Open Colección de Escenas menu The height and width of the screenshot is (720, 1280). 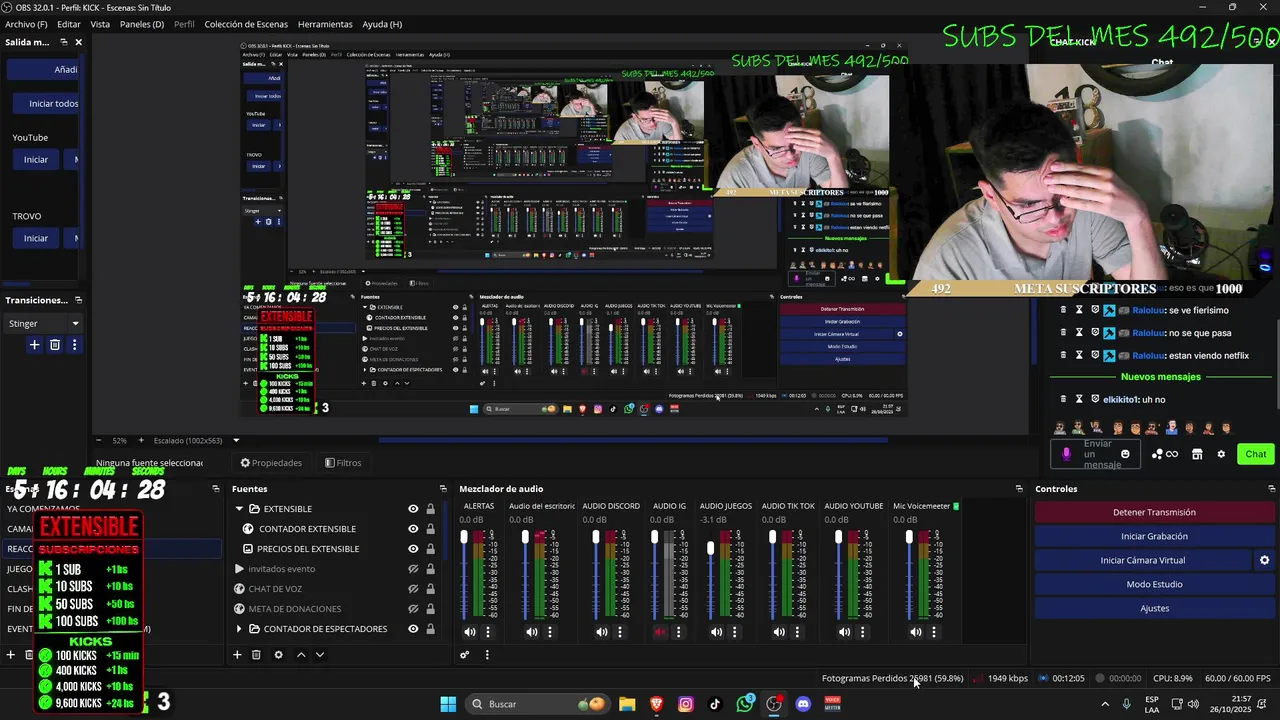click(246, 24)
